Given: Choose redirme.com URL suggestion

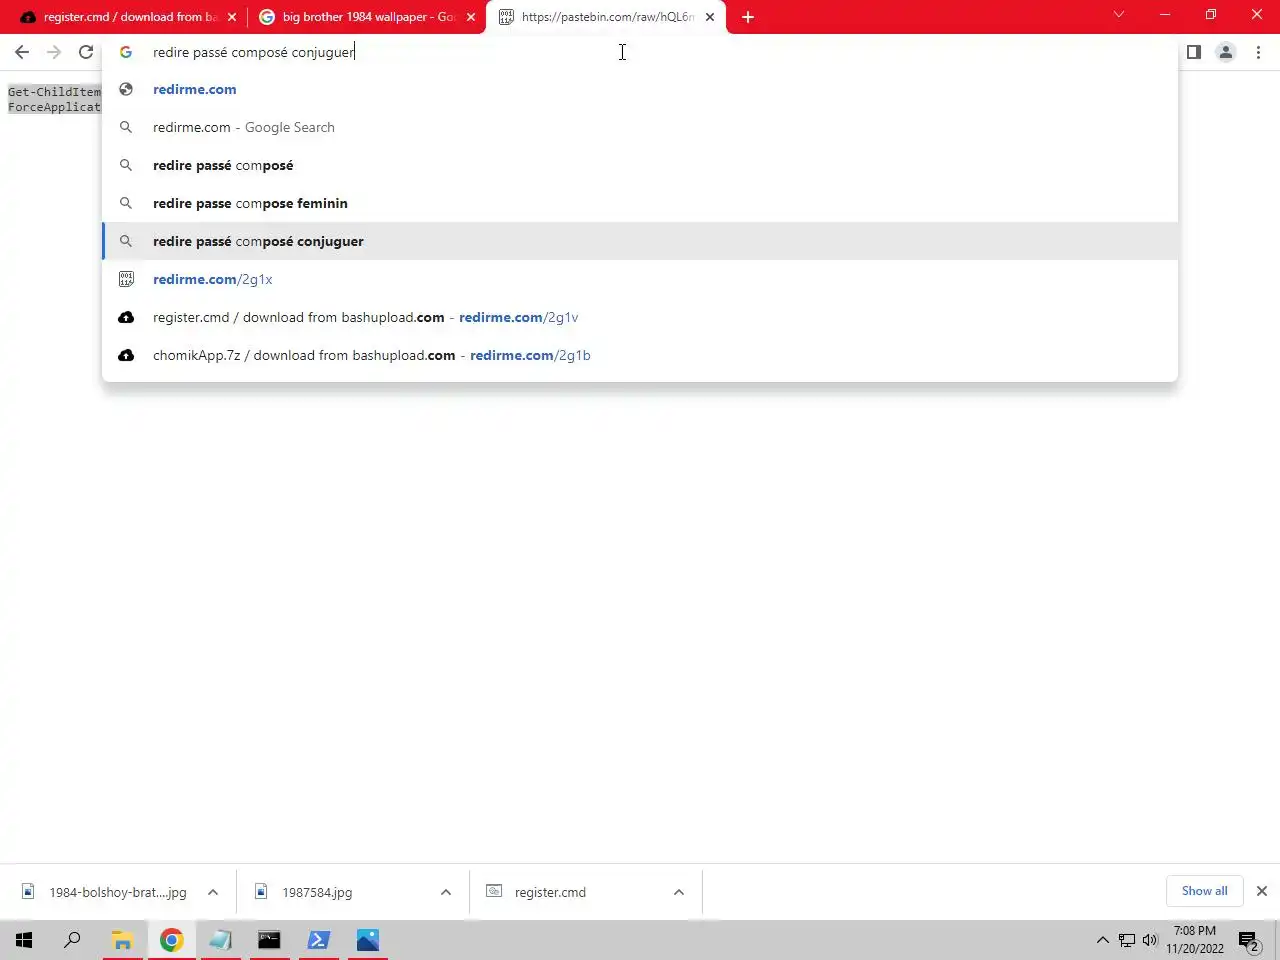Looking at the screenshot, I should coord(640,89).
